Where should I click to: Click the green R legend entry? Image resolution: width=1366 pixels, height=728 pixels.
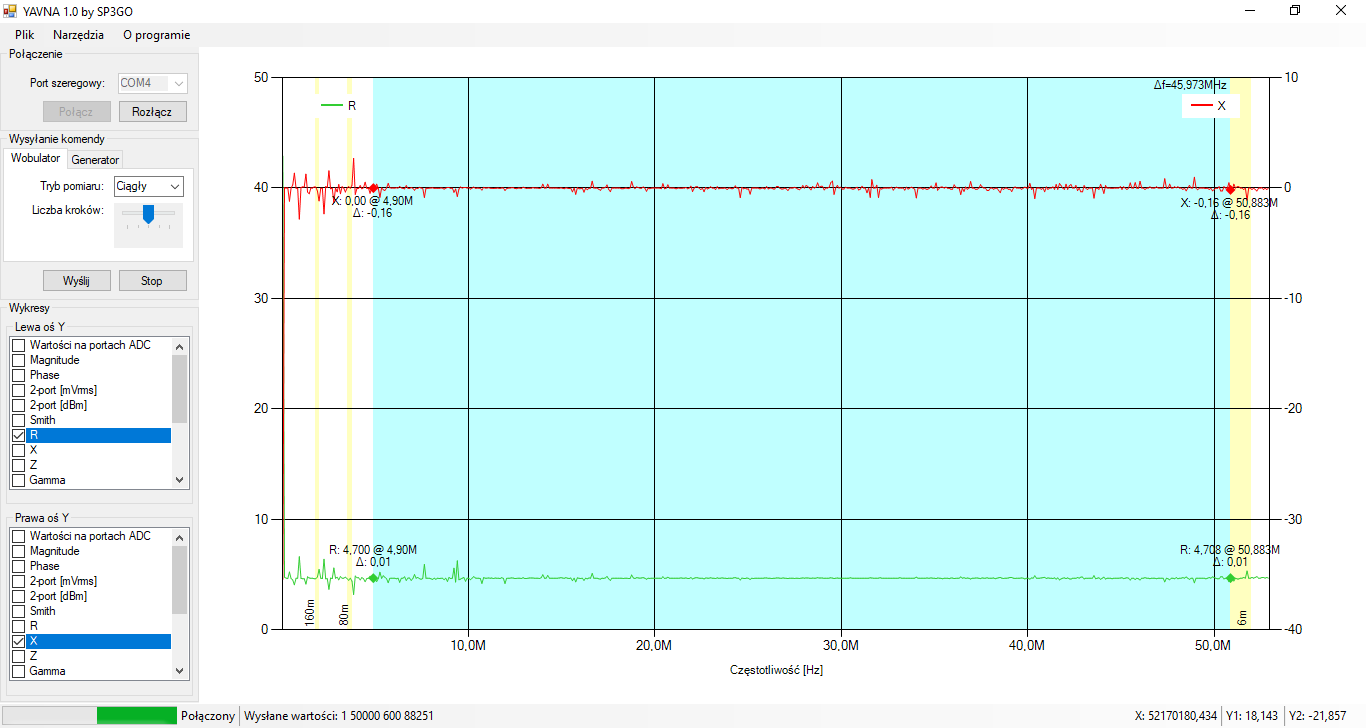click(x=339, y=105)
